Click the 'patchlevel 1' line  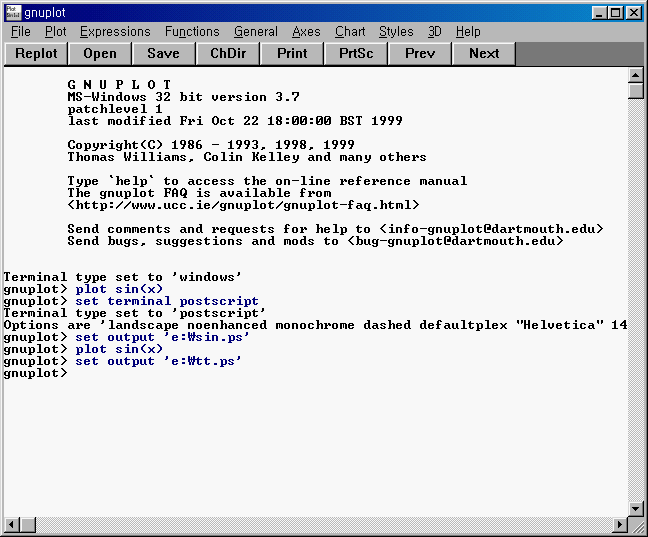(x=115, y=109)
